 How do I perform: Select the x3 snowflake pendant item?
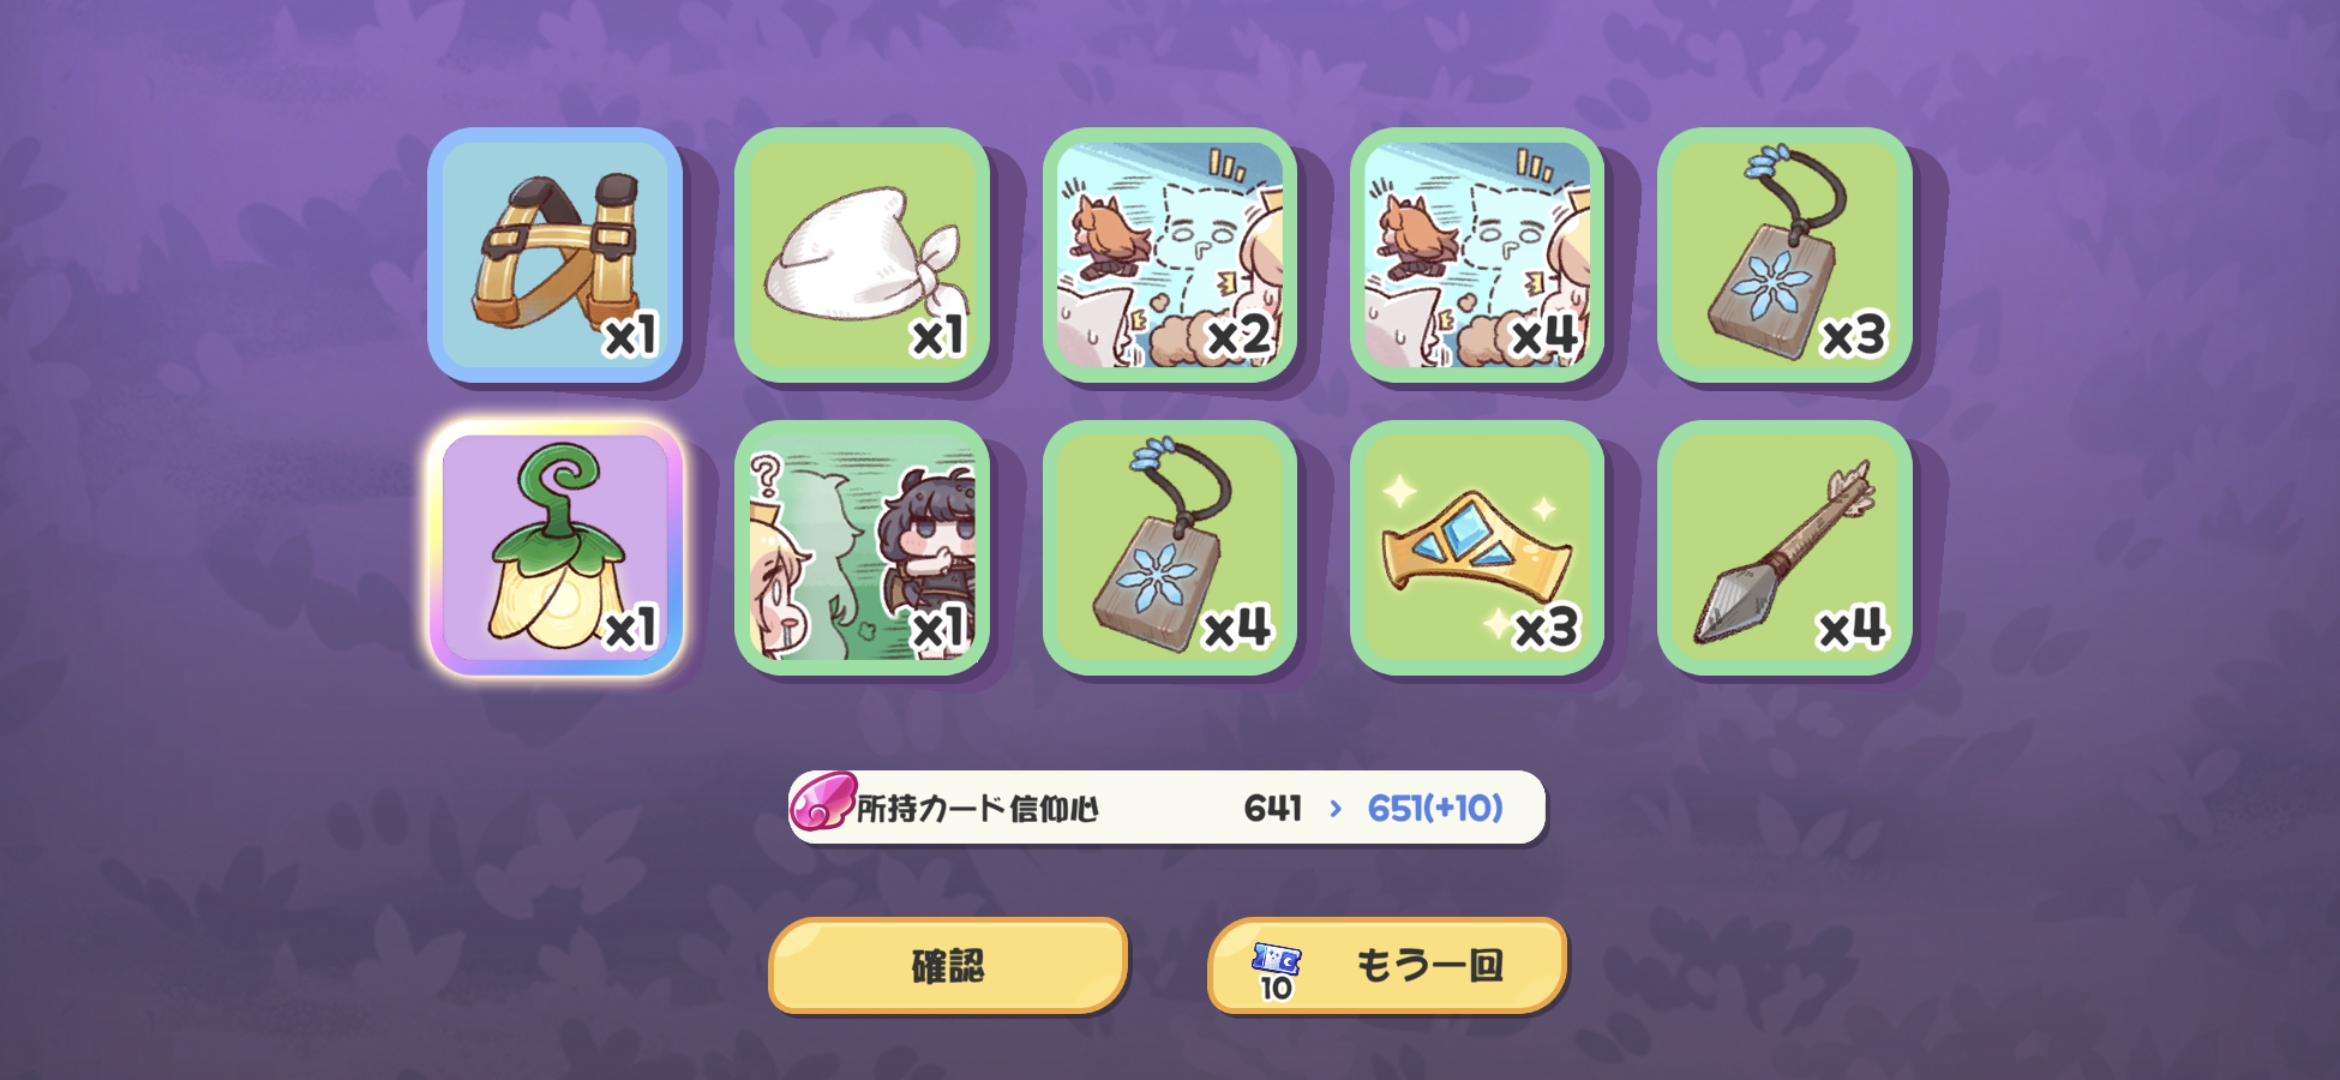[x=1785, y=255]
